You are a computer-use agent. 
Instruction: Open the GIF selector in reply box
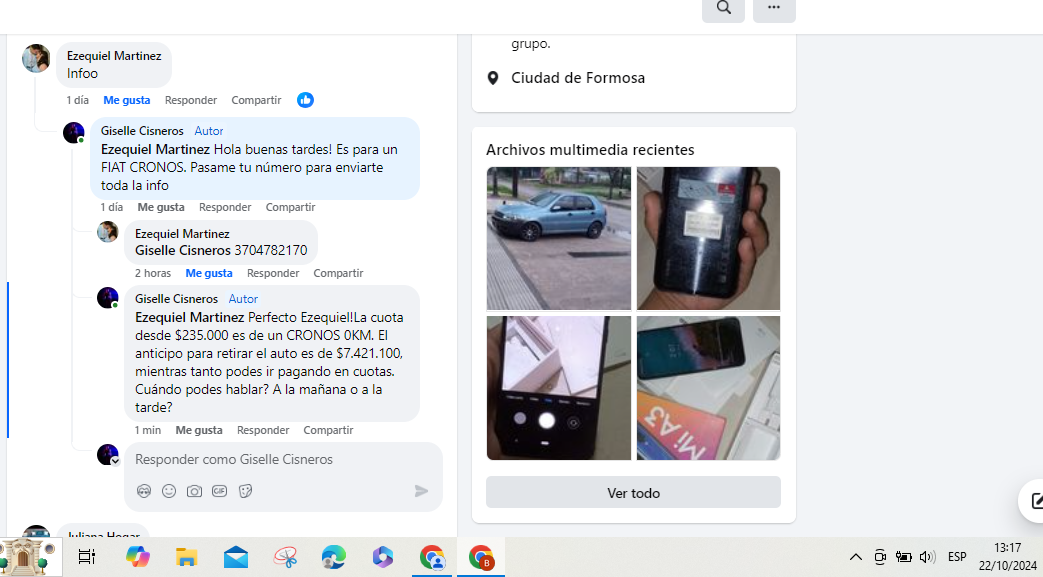coord(220,491)
